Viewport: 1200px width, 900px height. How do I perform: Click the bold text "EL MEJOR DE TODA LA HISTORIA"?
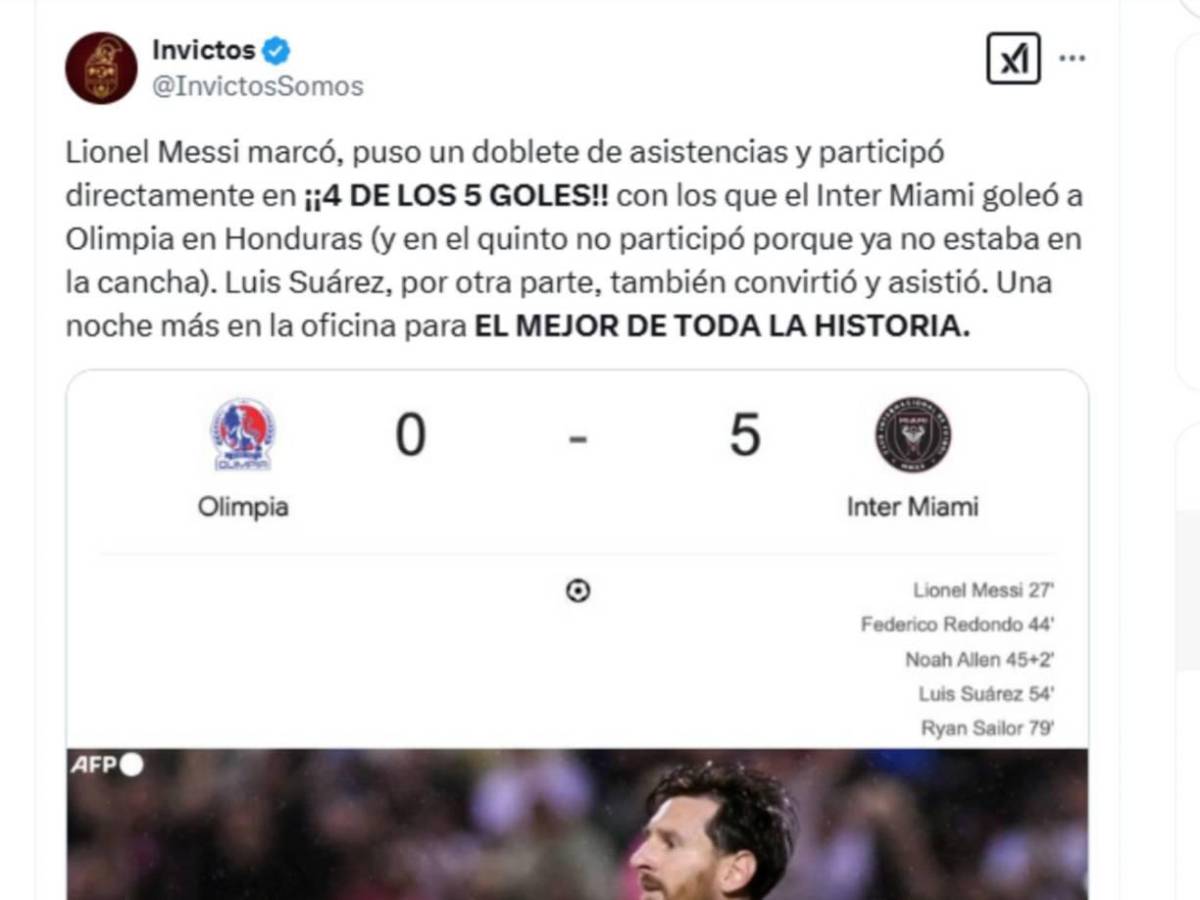coord(721,328)
